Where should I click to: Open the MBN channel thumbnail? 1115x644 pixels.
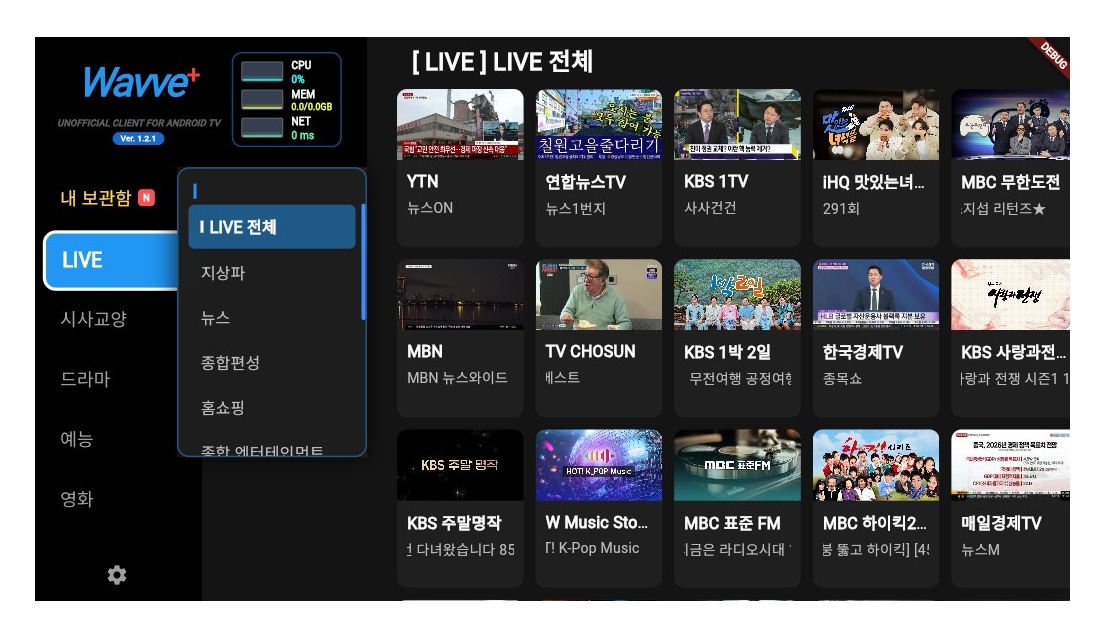point(460,295)
